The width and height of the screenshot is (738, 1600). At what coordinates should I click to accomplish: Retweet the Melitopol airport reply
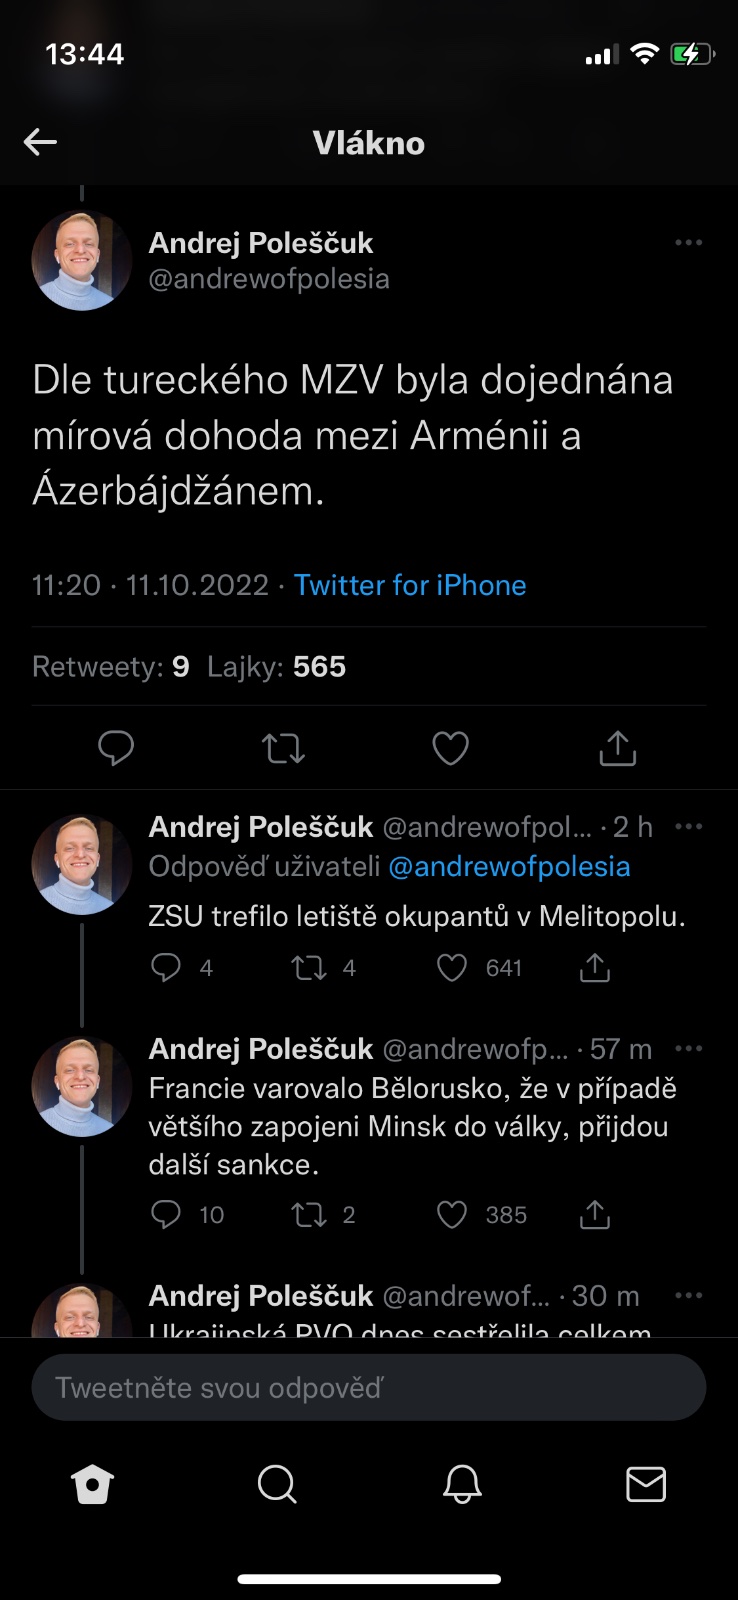click(x=309, y=967)
